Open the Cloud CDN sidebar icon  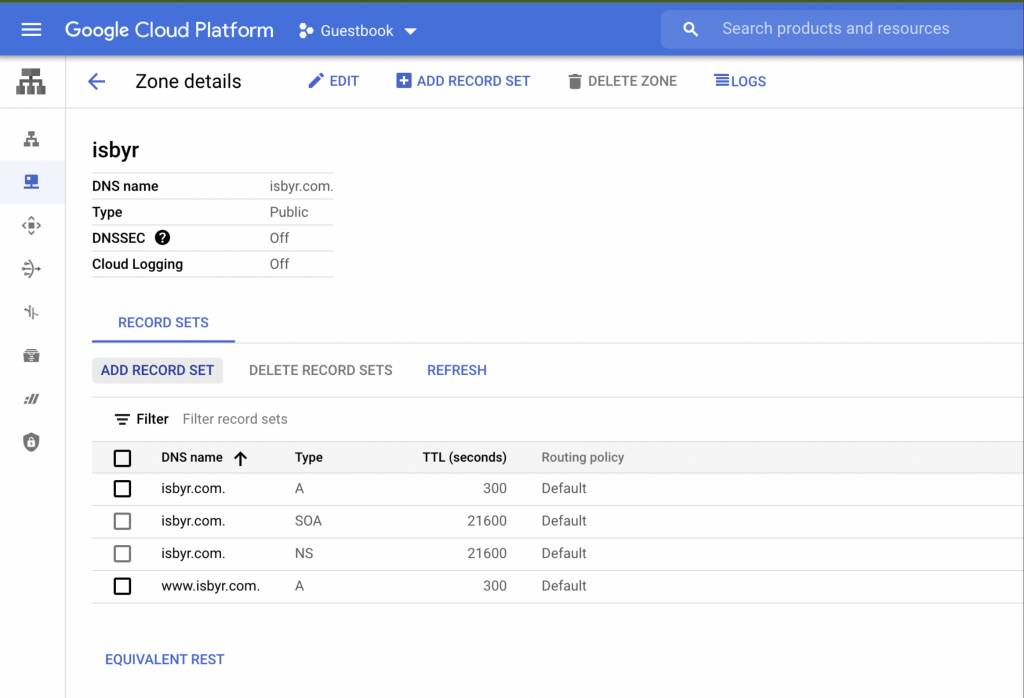[x=31, y=225]
